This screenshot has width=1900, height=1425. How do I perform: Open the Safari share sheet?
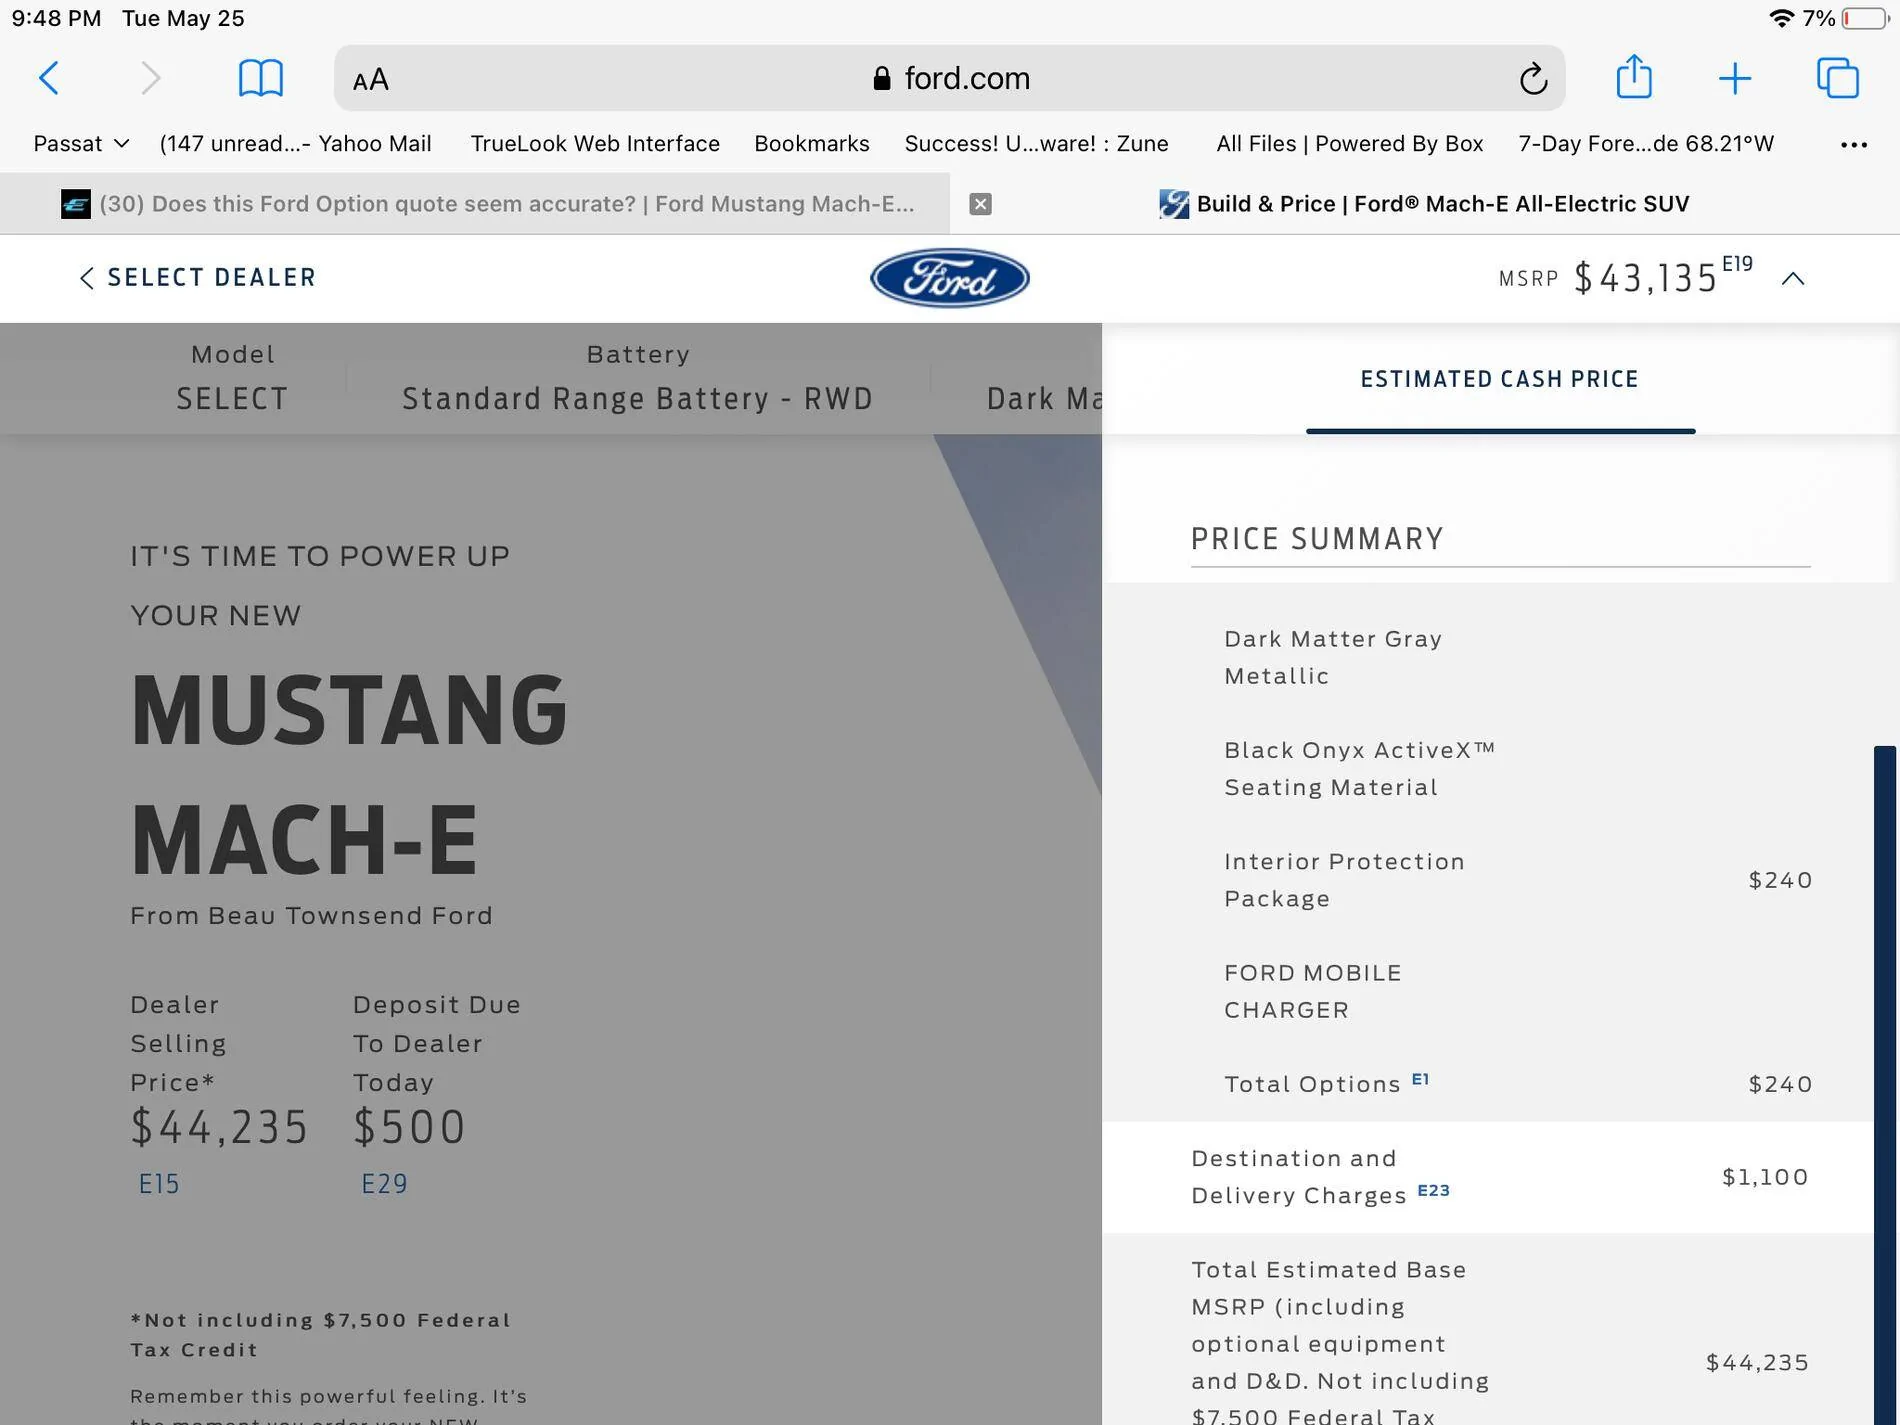point(1634,77)
